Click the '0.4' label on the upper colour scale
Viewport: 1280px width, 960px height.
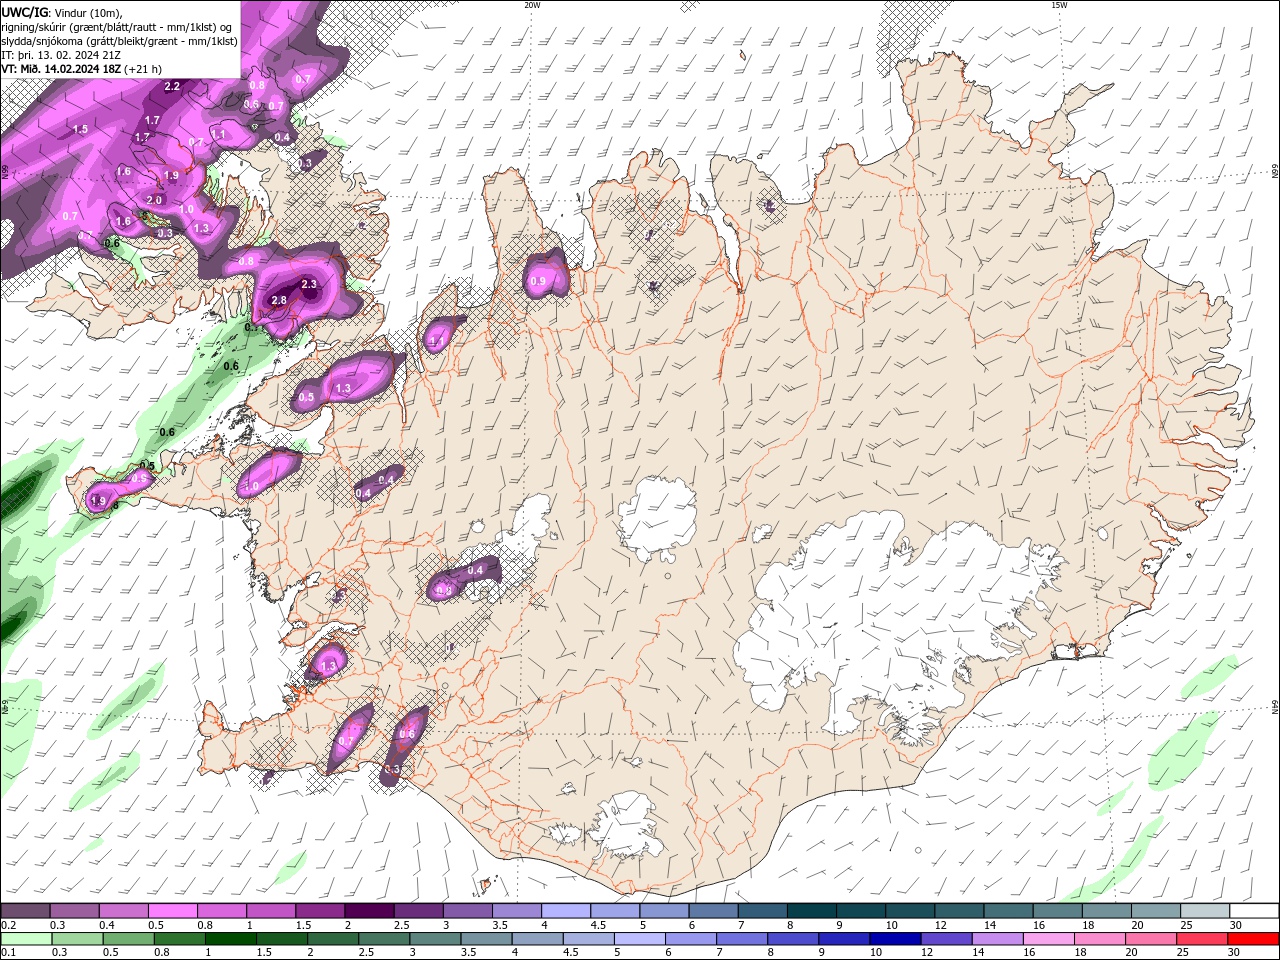tap(107, 925)
